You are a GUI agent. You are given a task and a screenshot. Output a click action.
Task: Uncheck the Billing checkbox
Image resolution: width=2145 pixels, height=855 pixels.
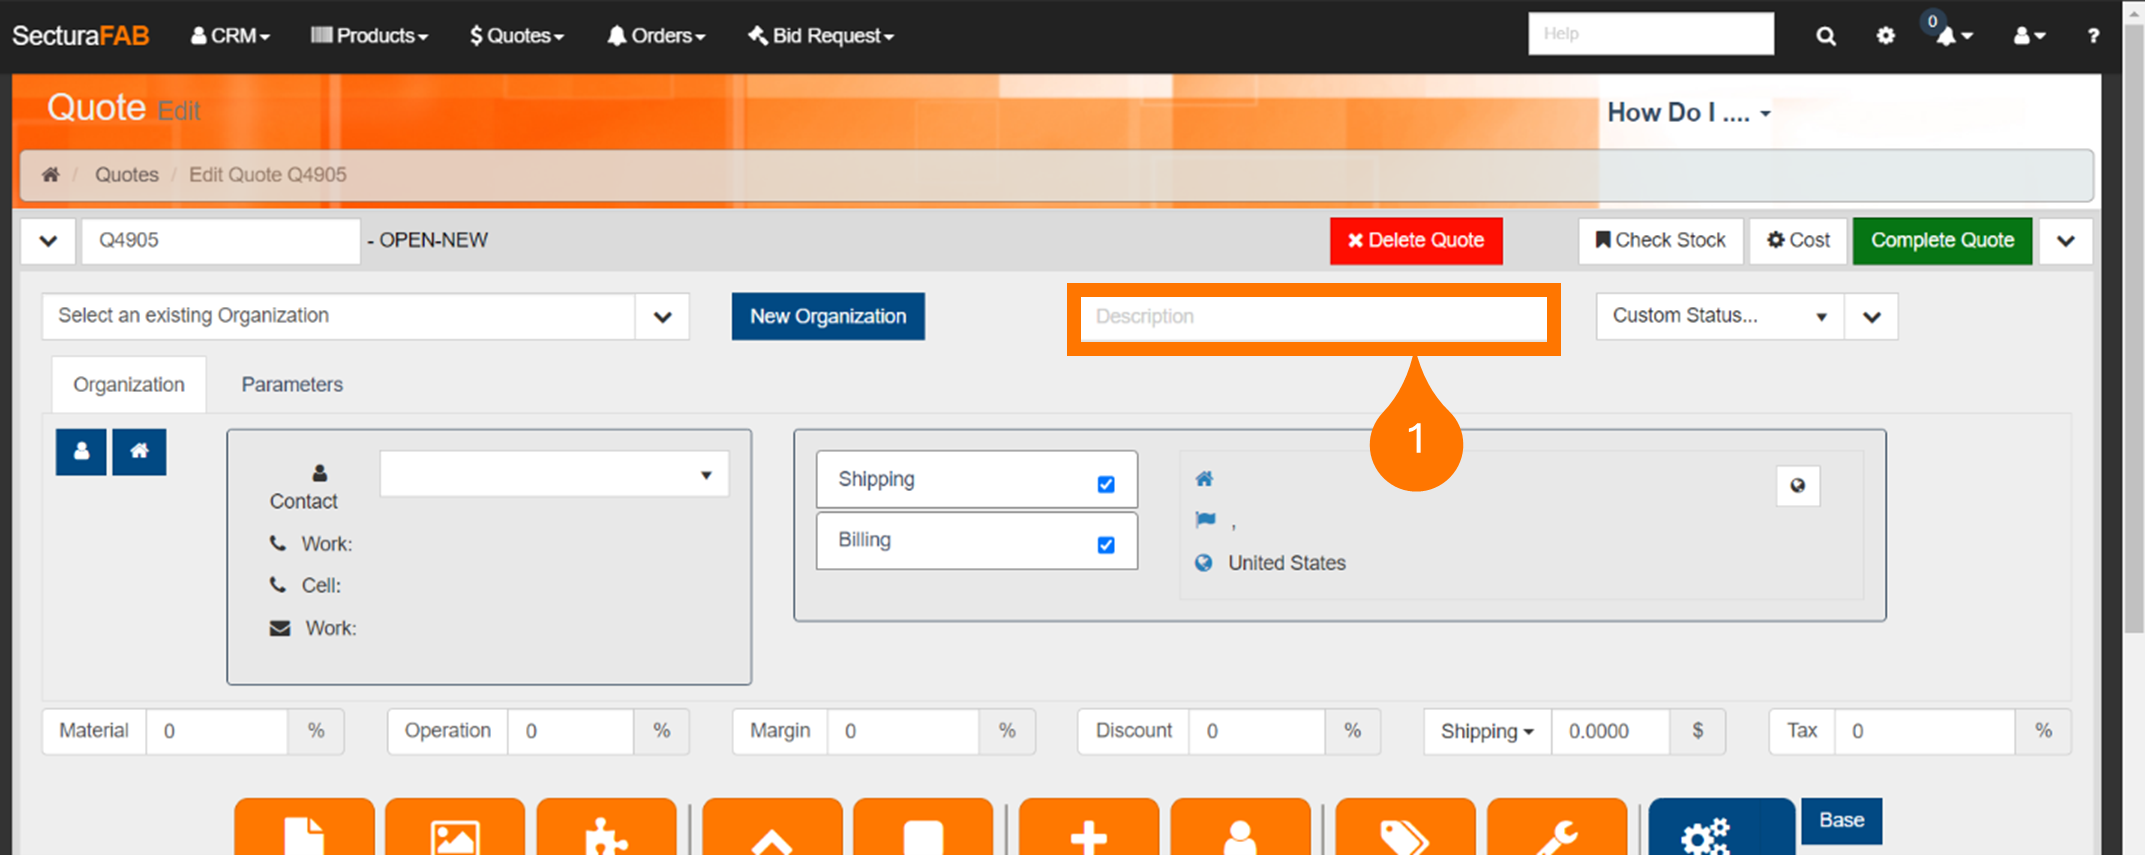[x=1105, y=545]
